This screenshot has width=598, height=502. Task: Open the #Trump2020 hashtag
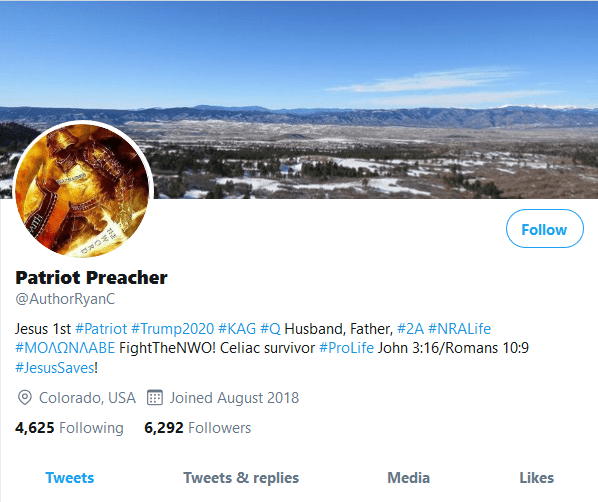[x=173, y=328]
